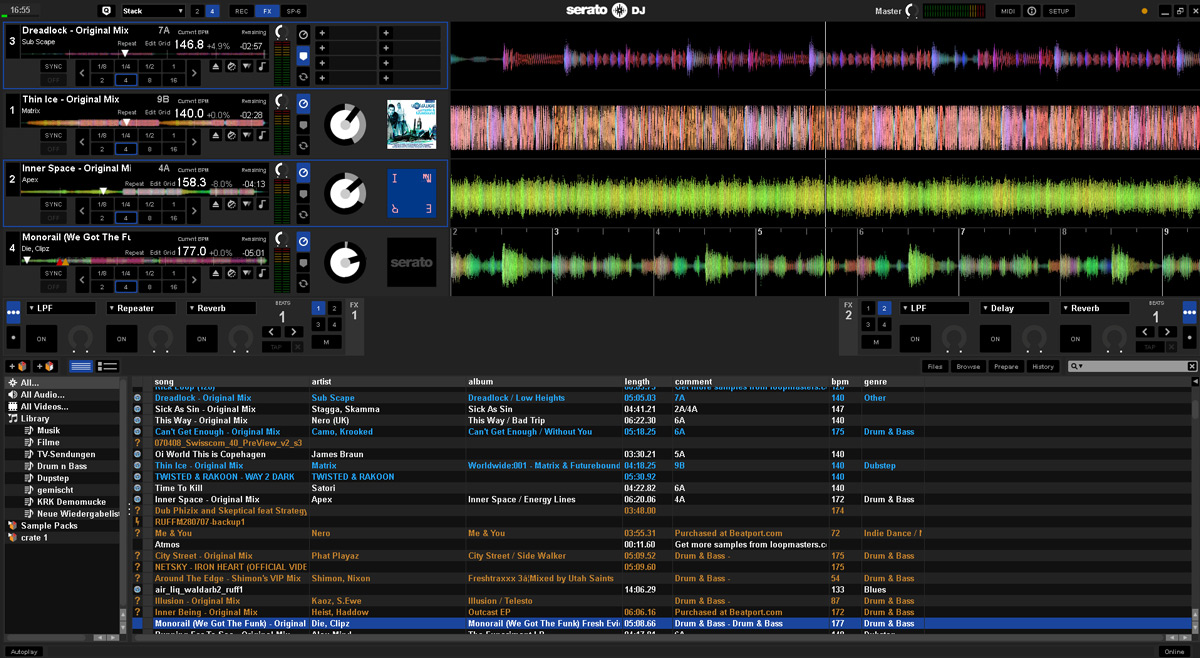Viewport: 1200px width, 658px height.
Task: Show cue points panel on deck 3
Action: pyautogui.click(x=303, y=56)
